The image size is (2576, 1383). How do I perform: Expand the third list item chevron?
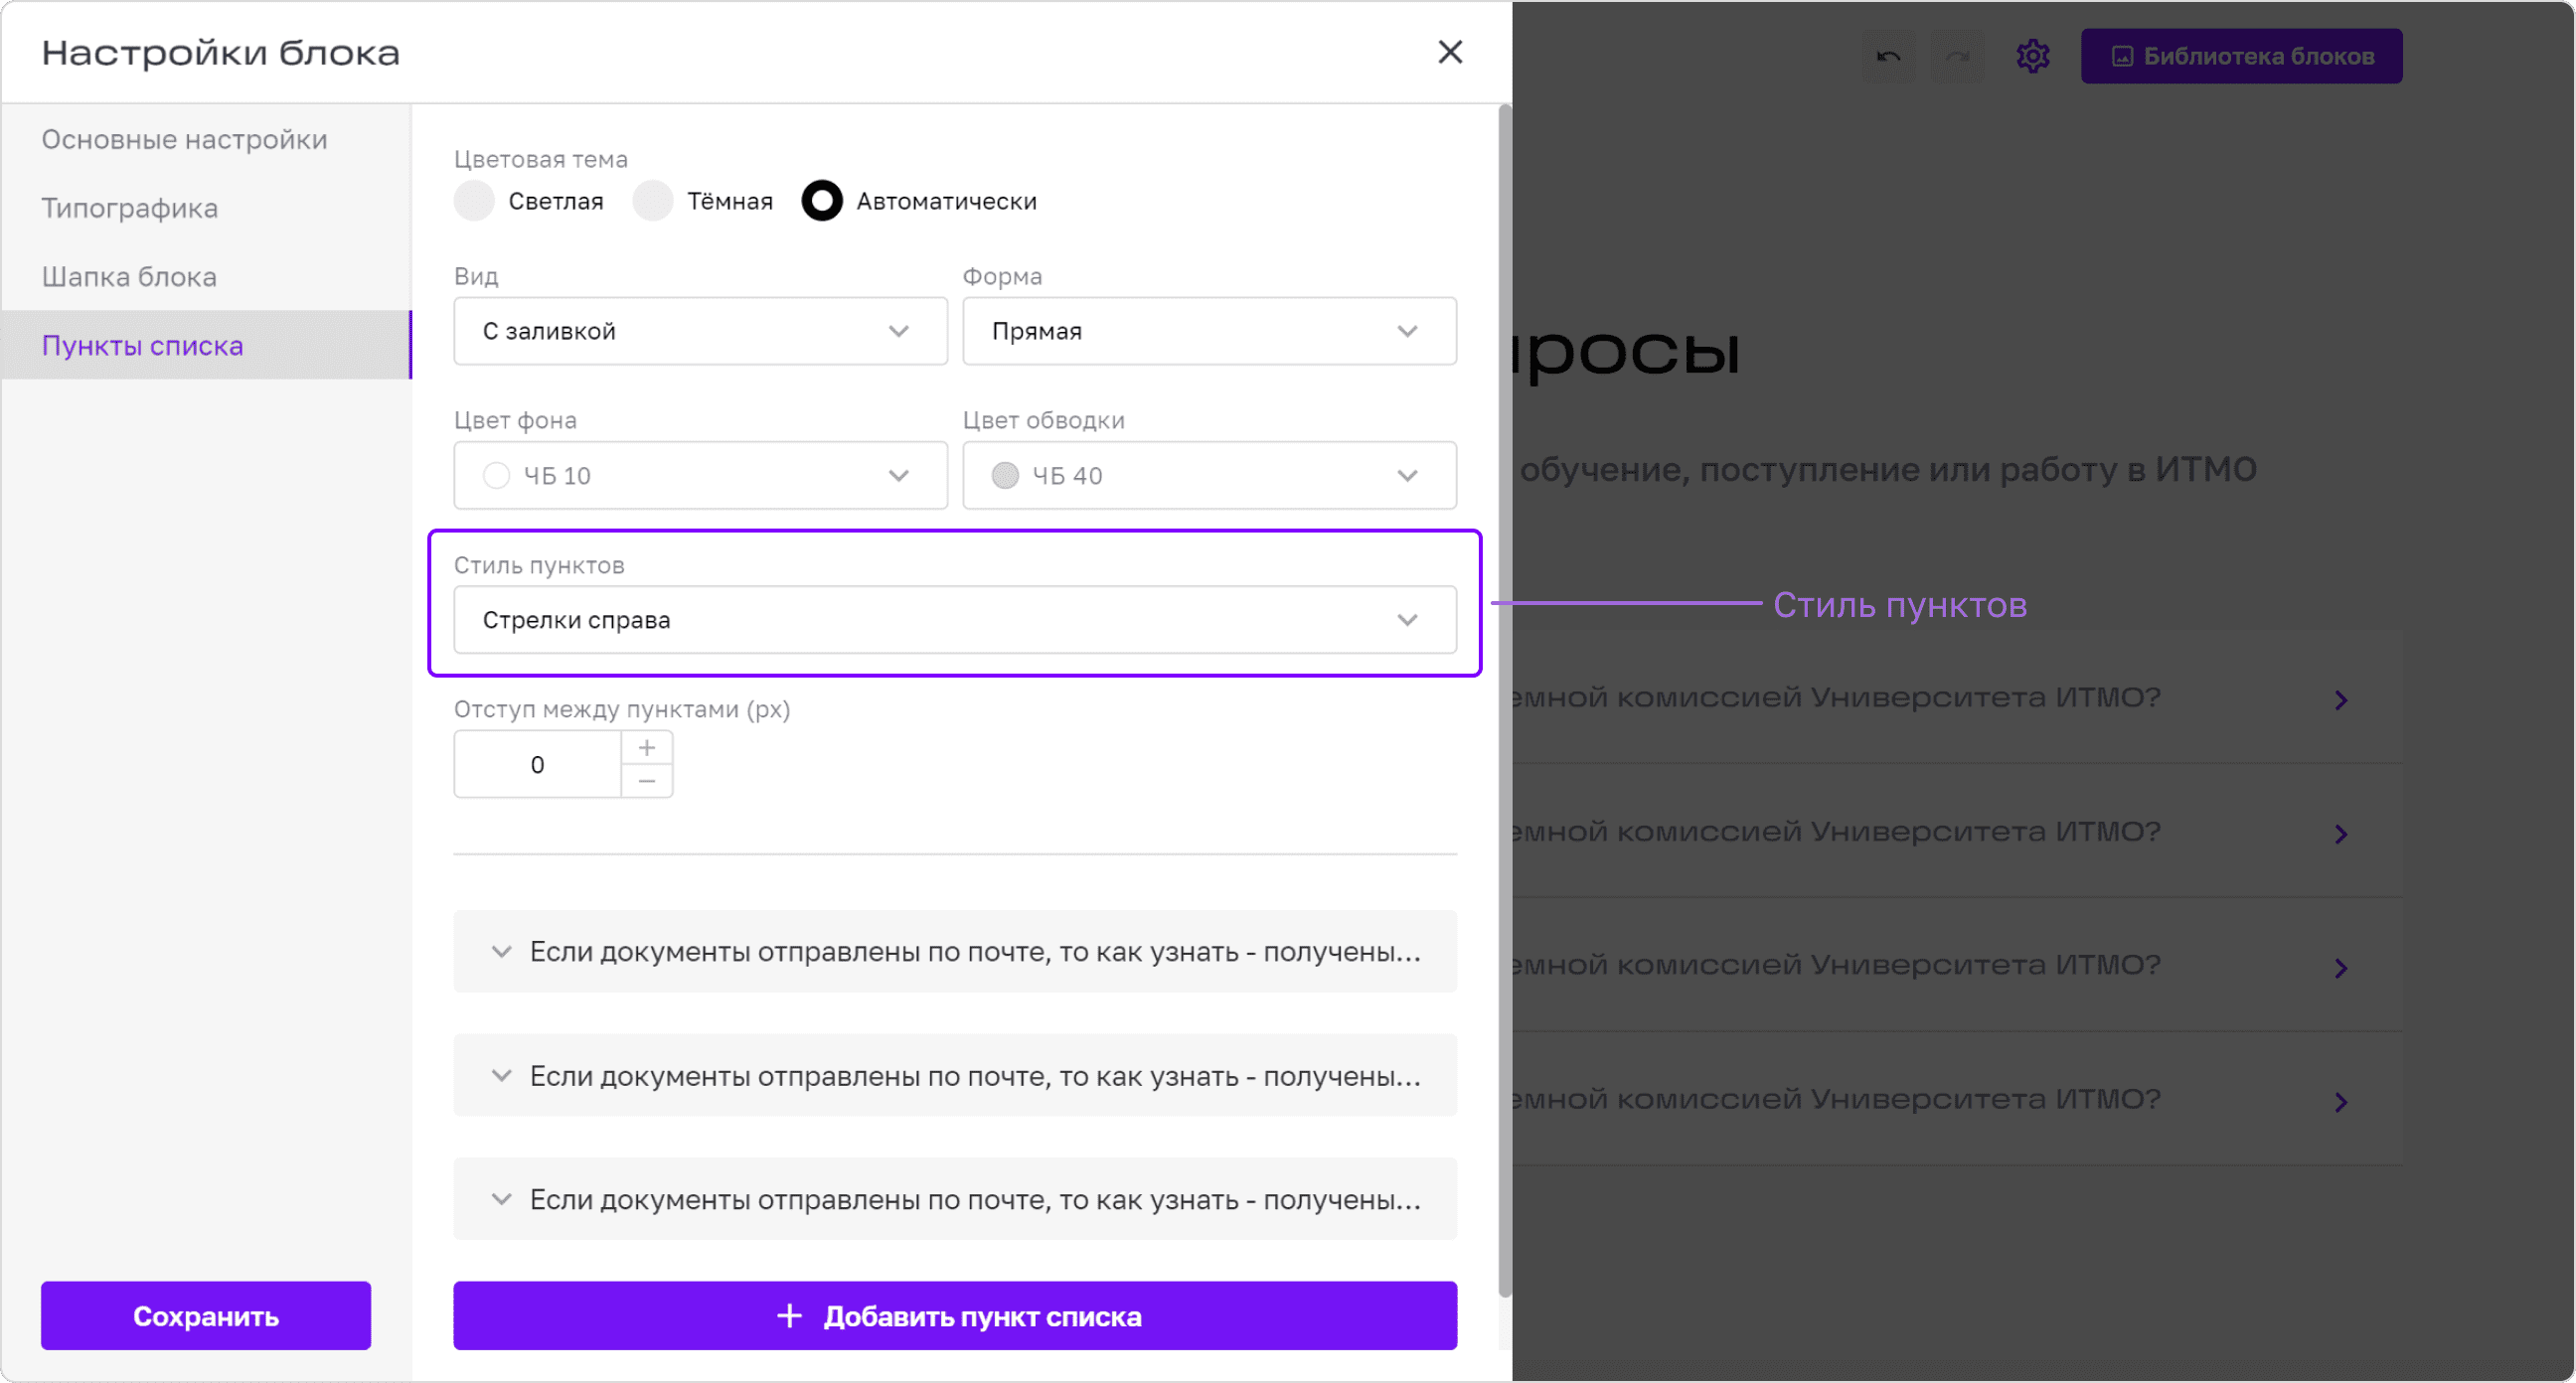[501, 1200]
